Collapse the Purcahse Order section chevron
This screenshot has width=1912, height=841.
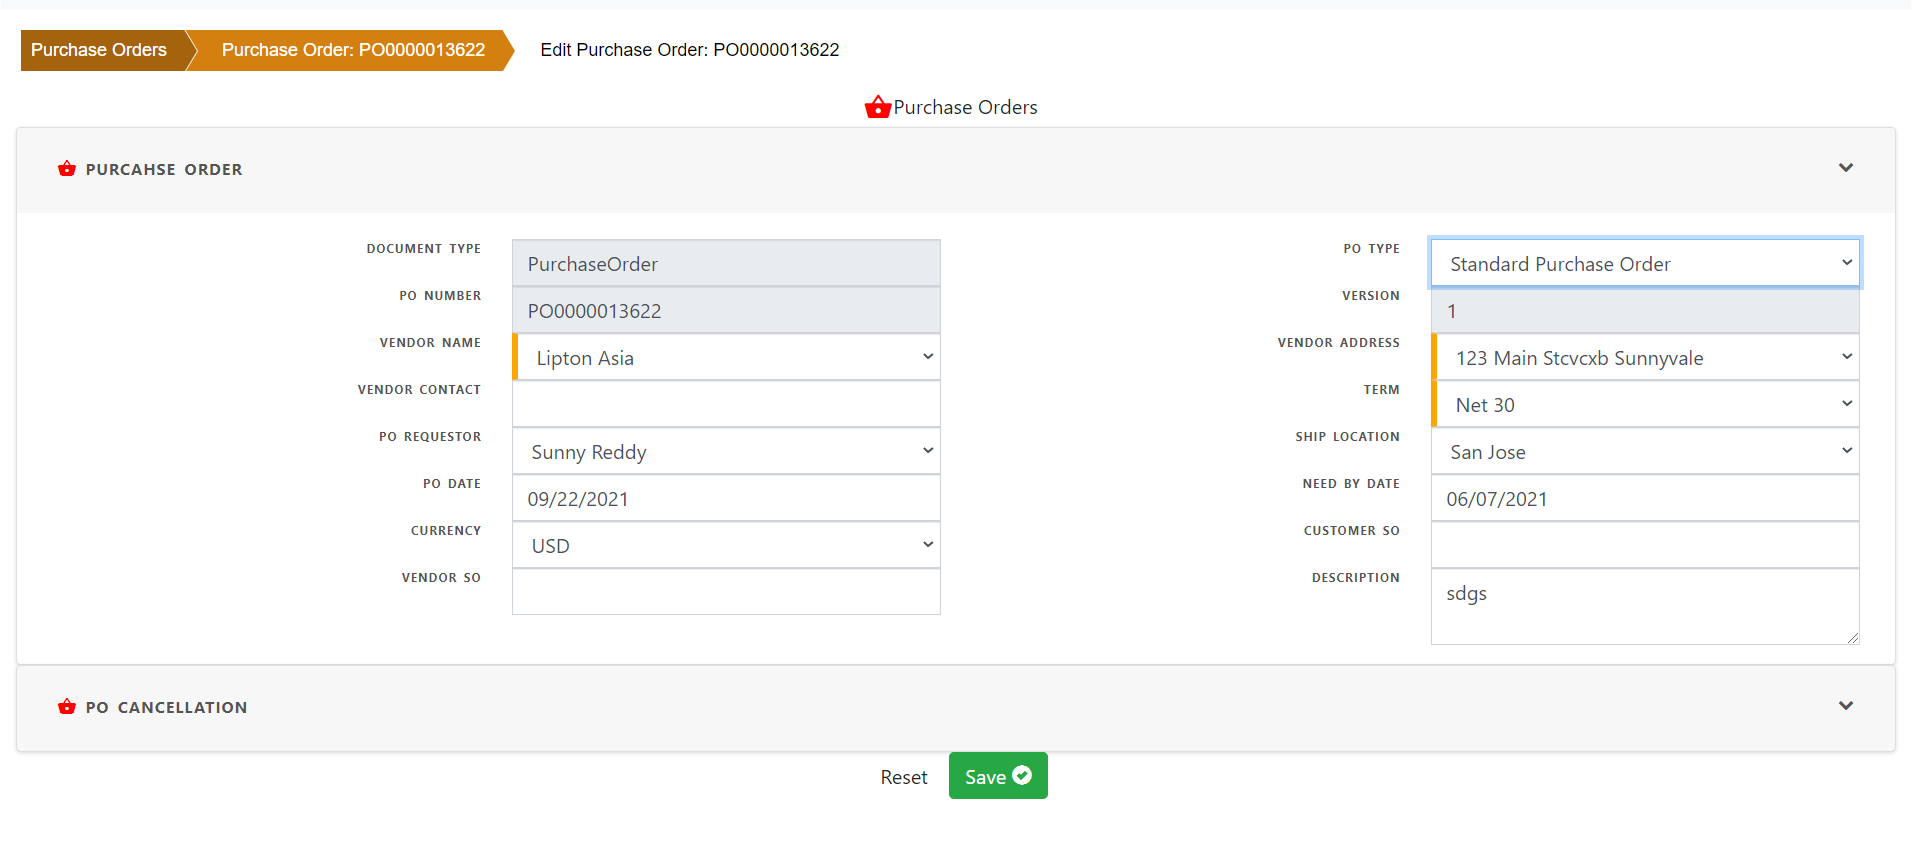pos(1846,168)
